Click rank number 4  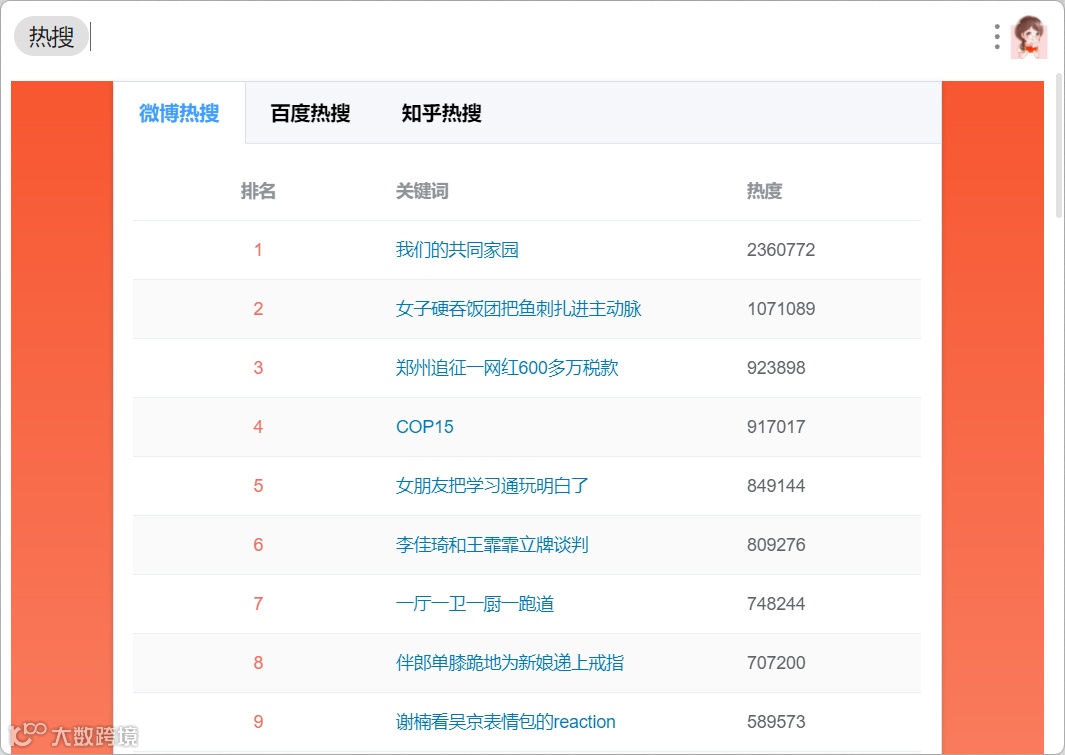click(258, 427)
